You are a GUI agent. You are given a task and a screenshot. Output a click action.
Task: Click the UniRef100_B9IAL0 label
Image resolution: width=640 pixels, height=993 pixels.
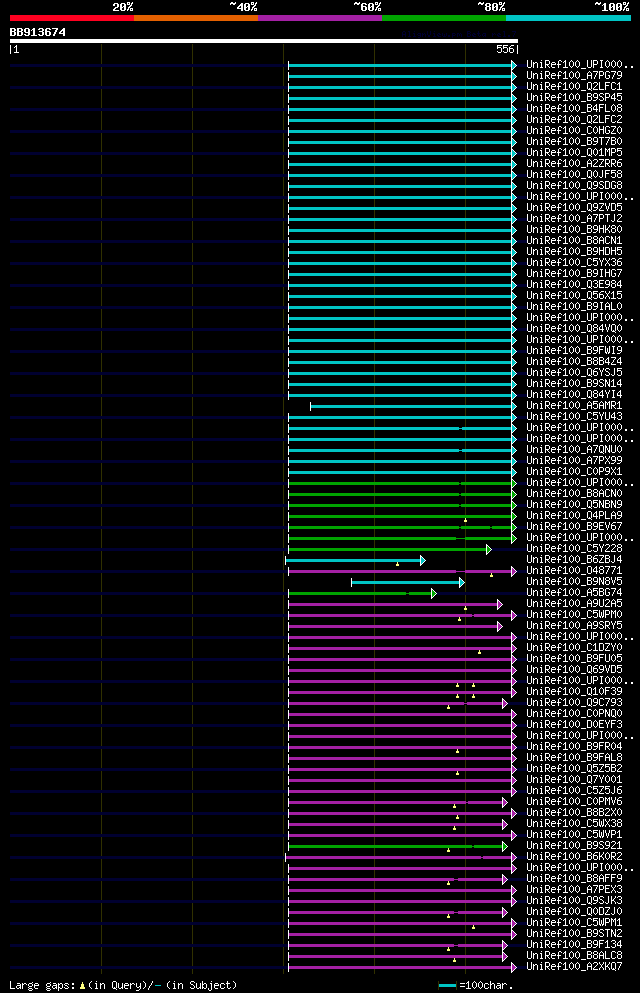574,307
